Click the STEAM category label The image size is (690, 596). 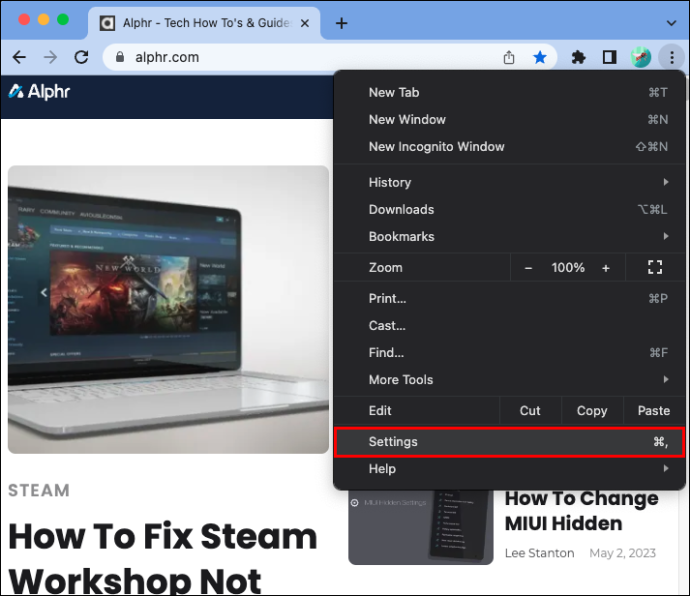point(39,490)
